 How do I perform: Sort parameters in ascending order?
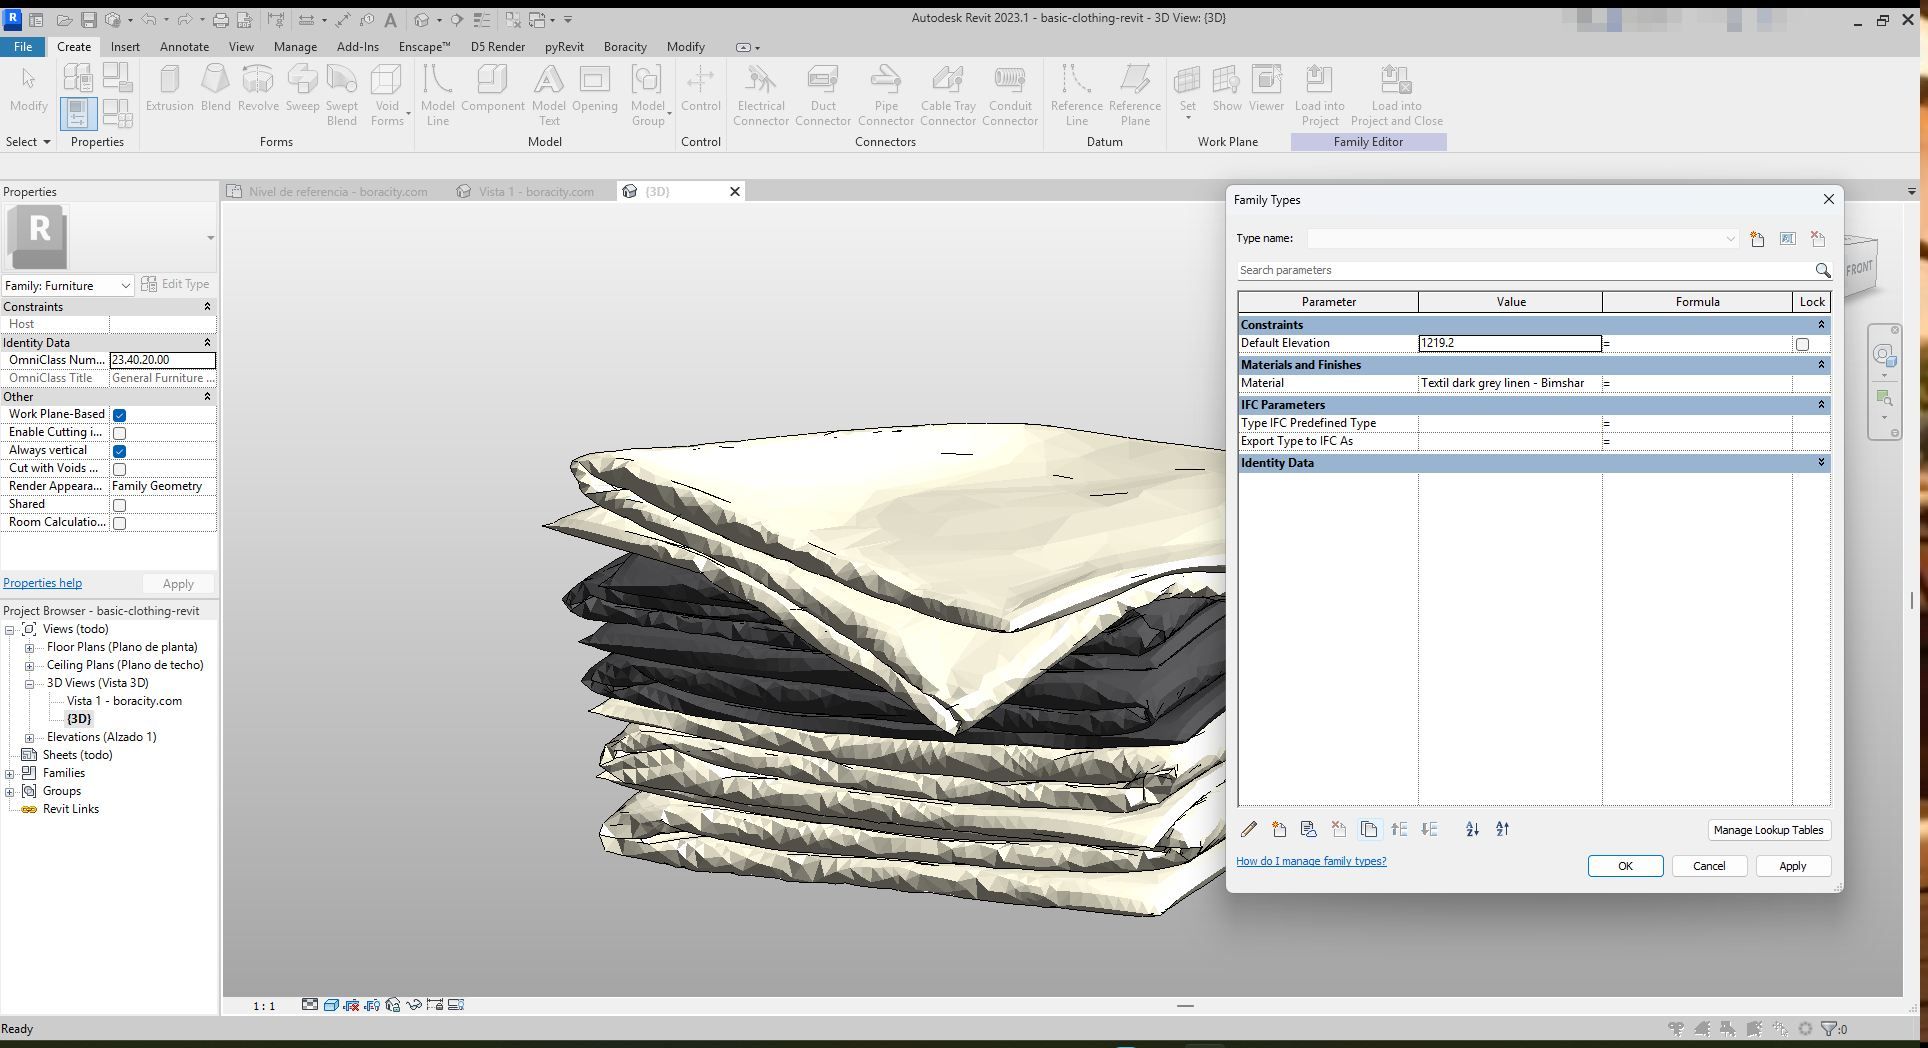tap(1472, 829)
